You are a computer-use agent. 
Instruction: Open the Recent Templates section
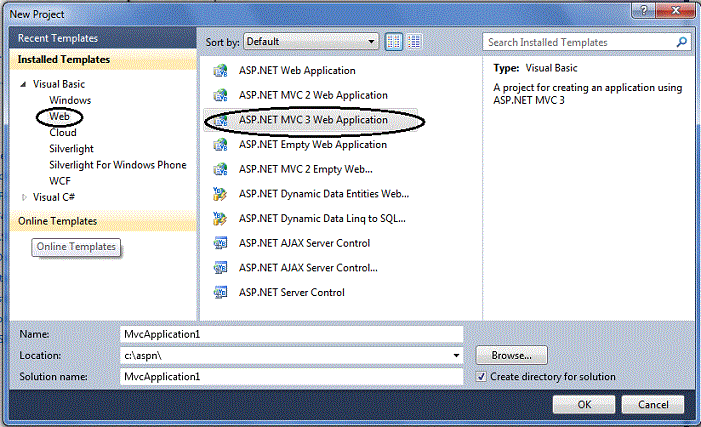pos(103,38)
